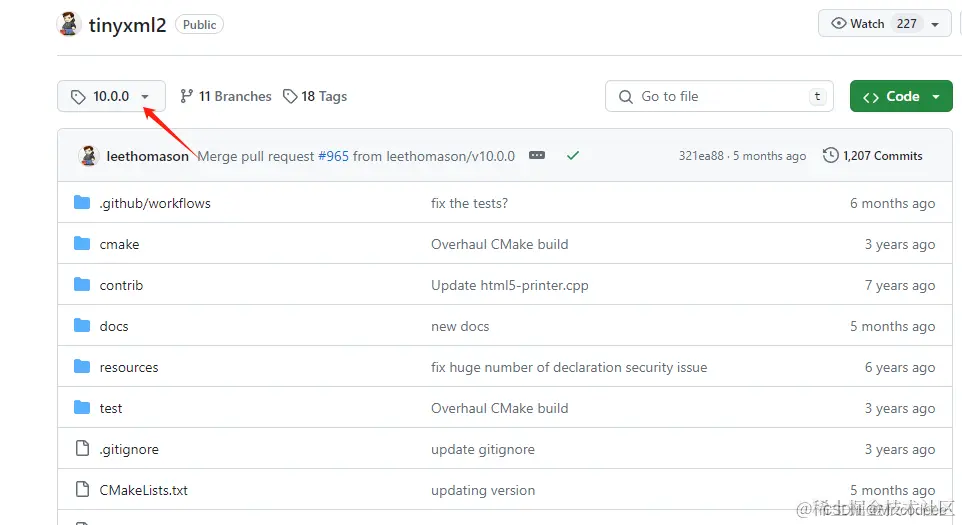Click folder icon for resources

click(82, 367)
